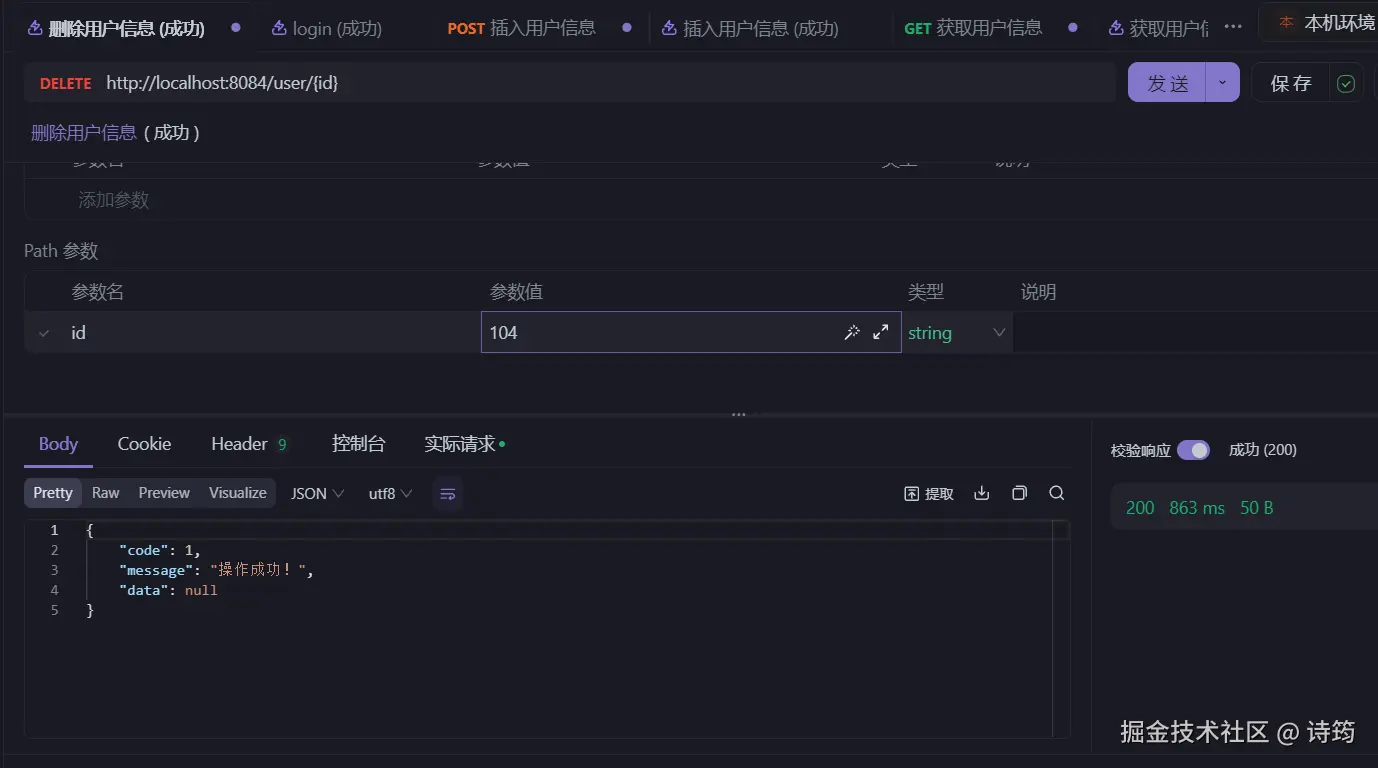Screen dimensions: 1378x768
Task: Toggle the 校验响应 switch
Action: coord(1193,450)
